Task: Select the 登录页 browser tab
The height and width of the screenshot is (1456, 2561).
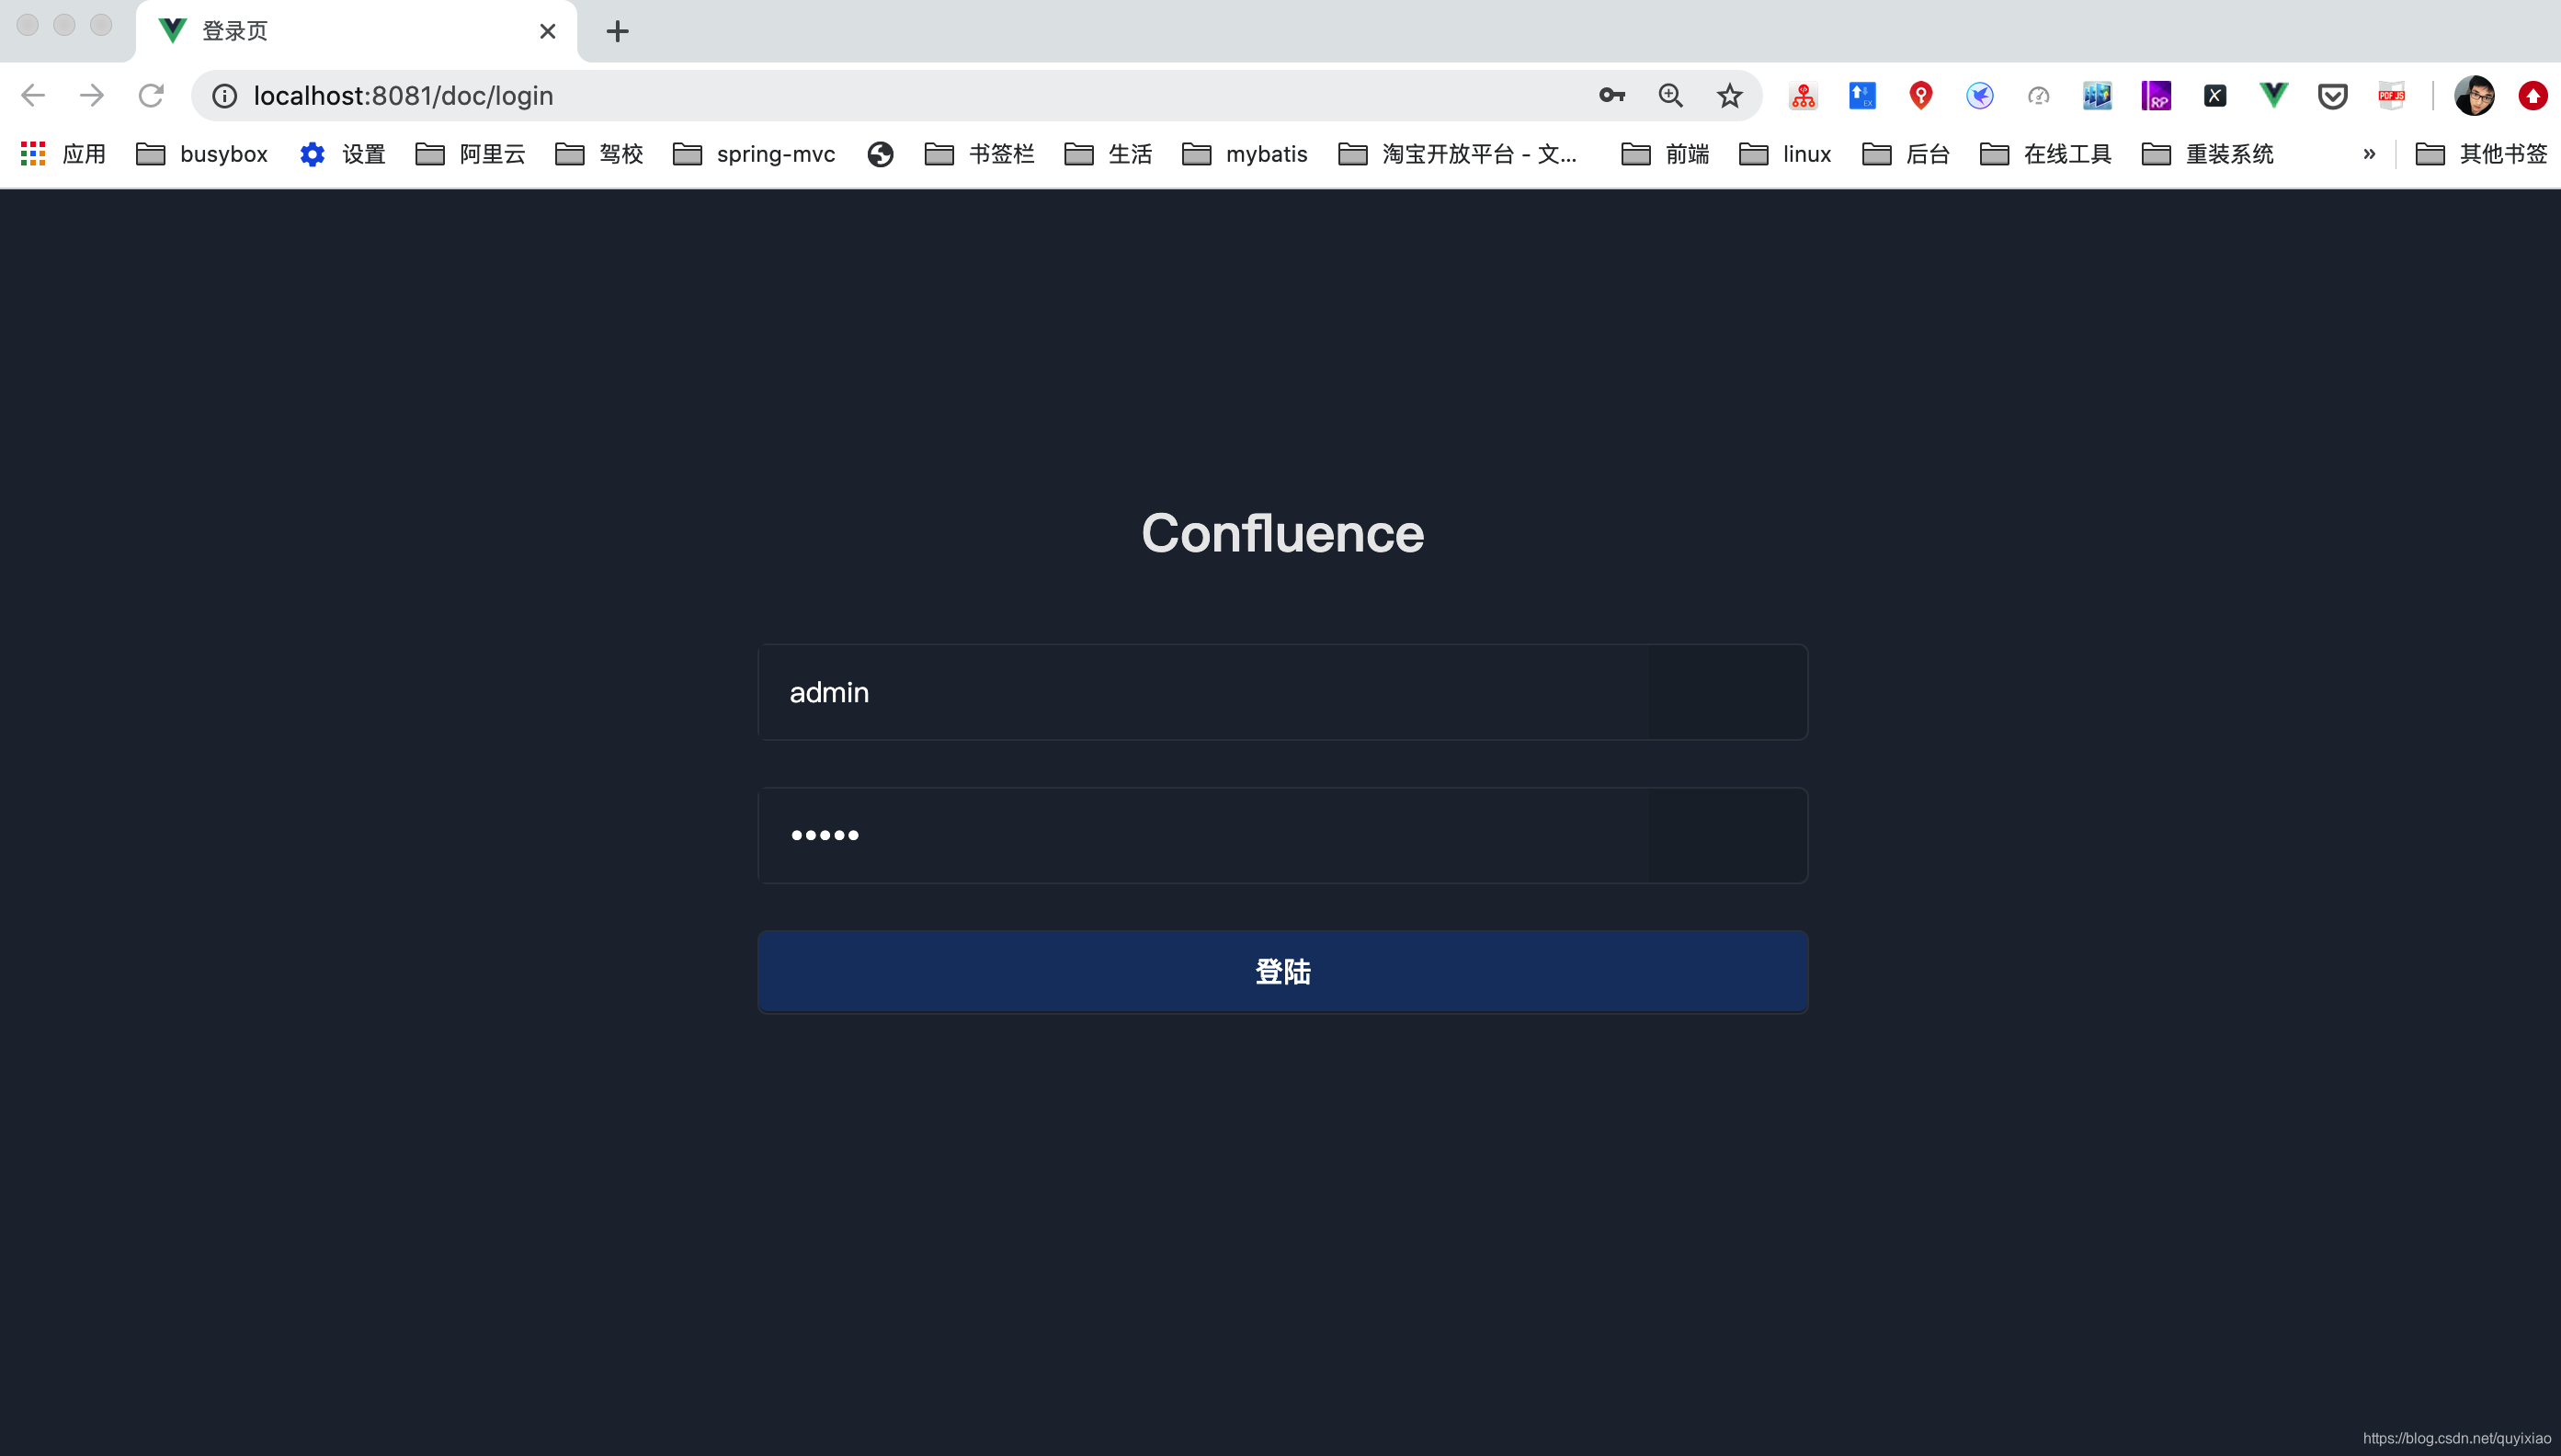Action: coord(356,31)
